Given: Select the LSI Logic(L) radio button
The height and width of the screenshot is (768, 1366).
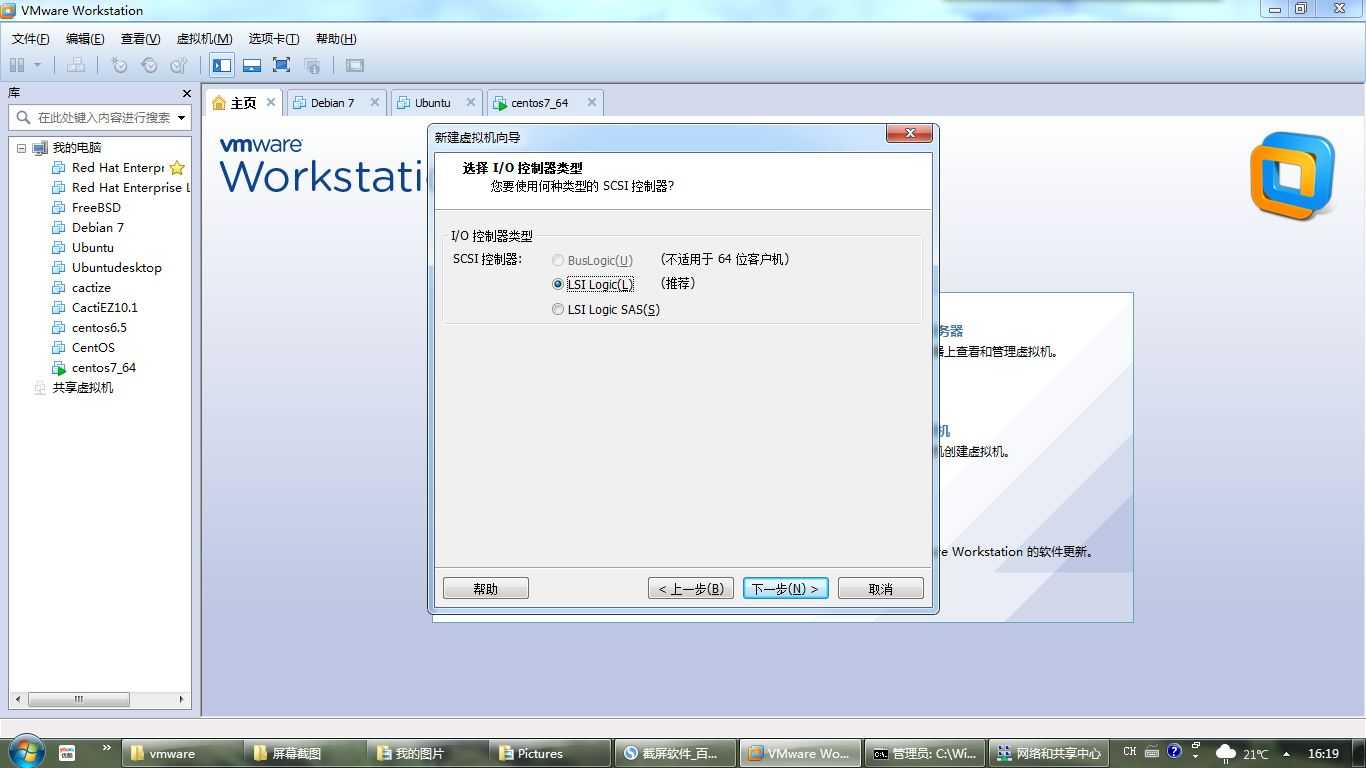Looking at the screenshot, I should coord(558,284).
